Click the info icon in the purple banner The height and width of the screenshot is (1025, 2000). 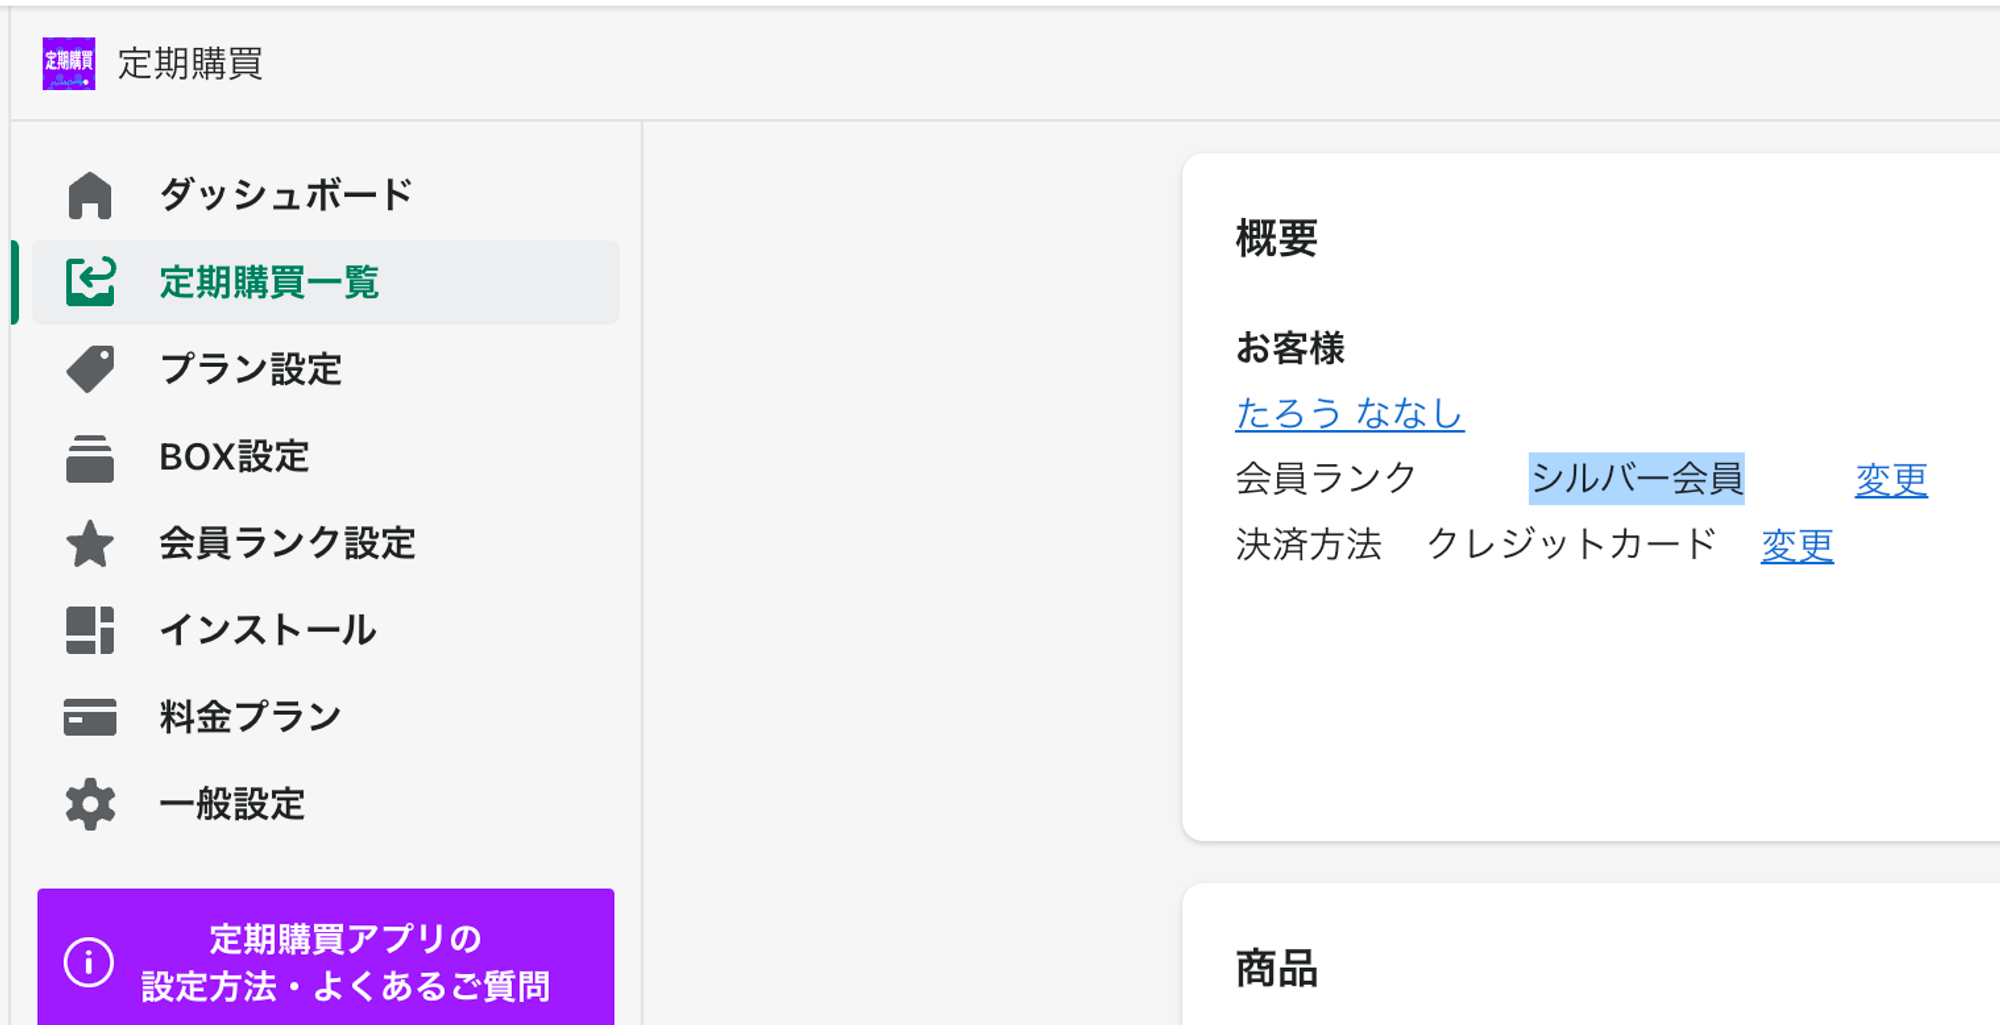(90, 962)
